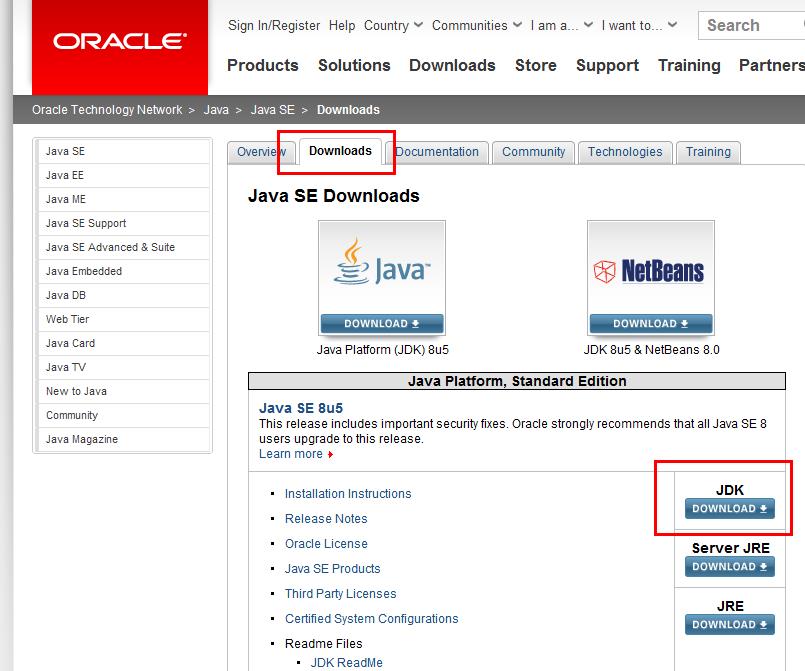Expand the Communities dropdown

477,25
